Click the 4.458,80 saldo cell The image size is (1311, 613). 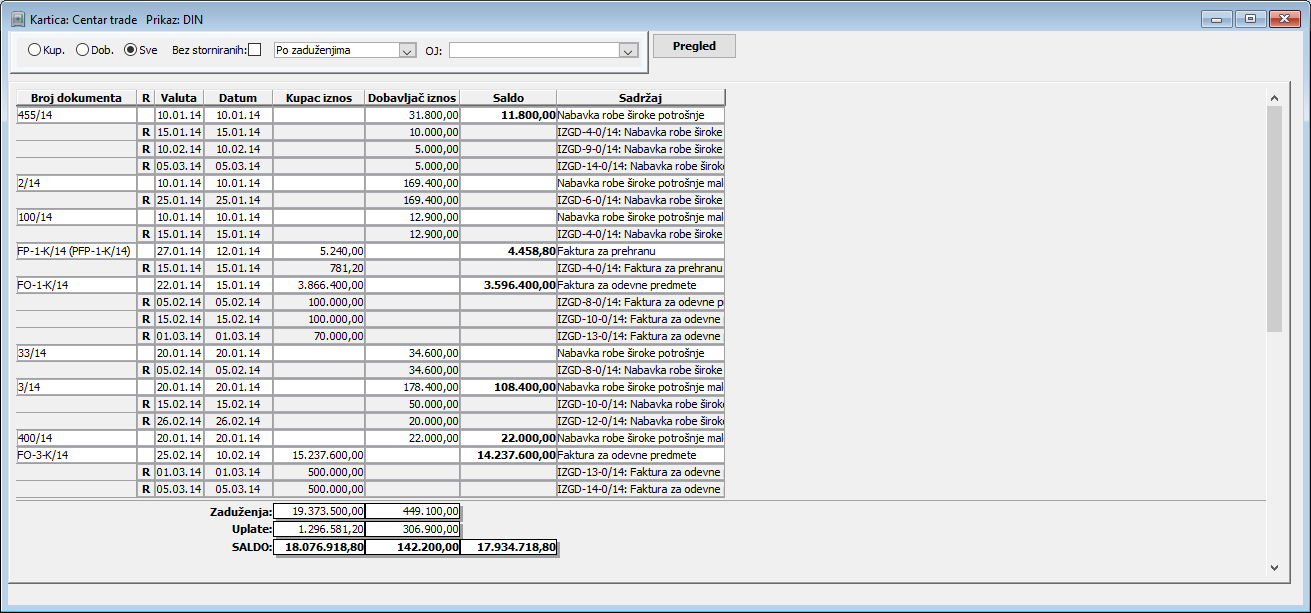click(509, 251)
